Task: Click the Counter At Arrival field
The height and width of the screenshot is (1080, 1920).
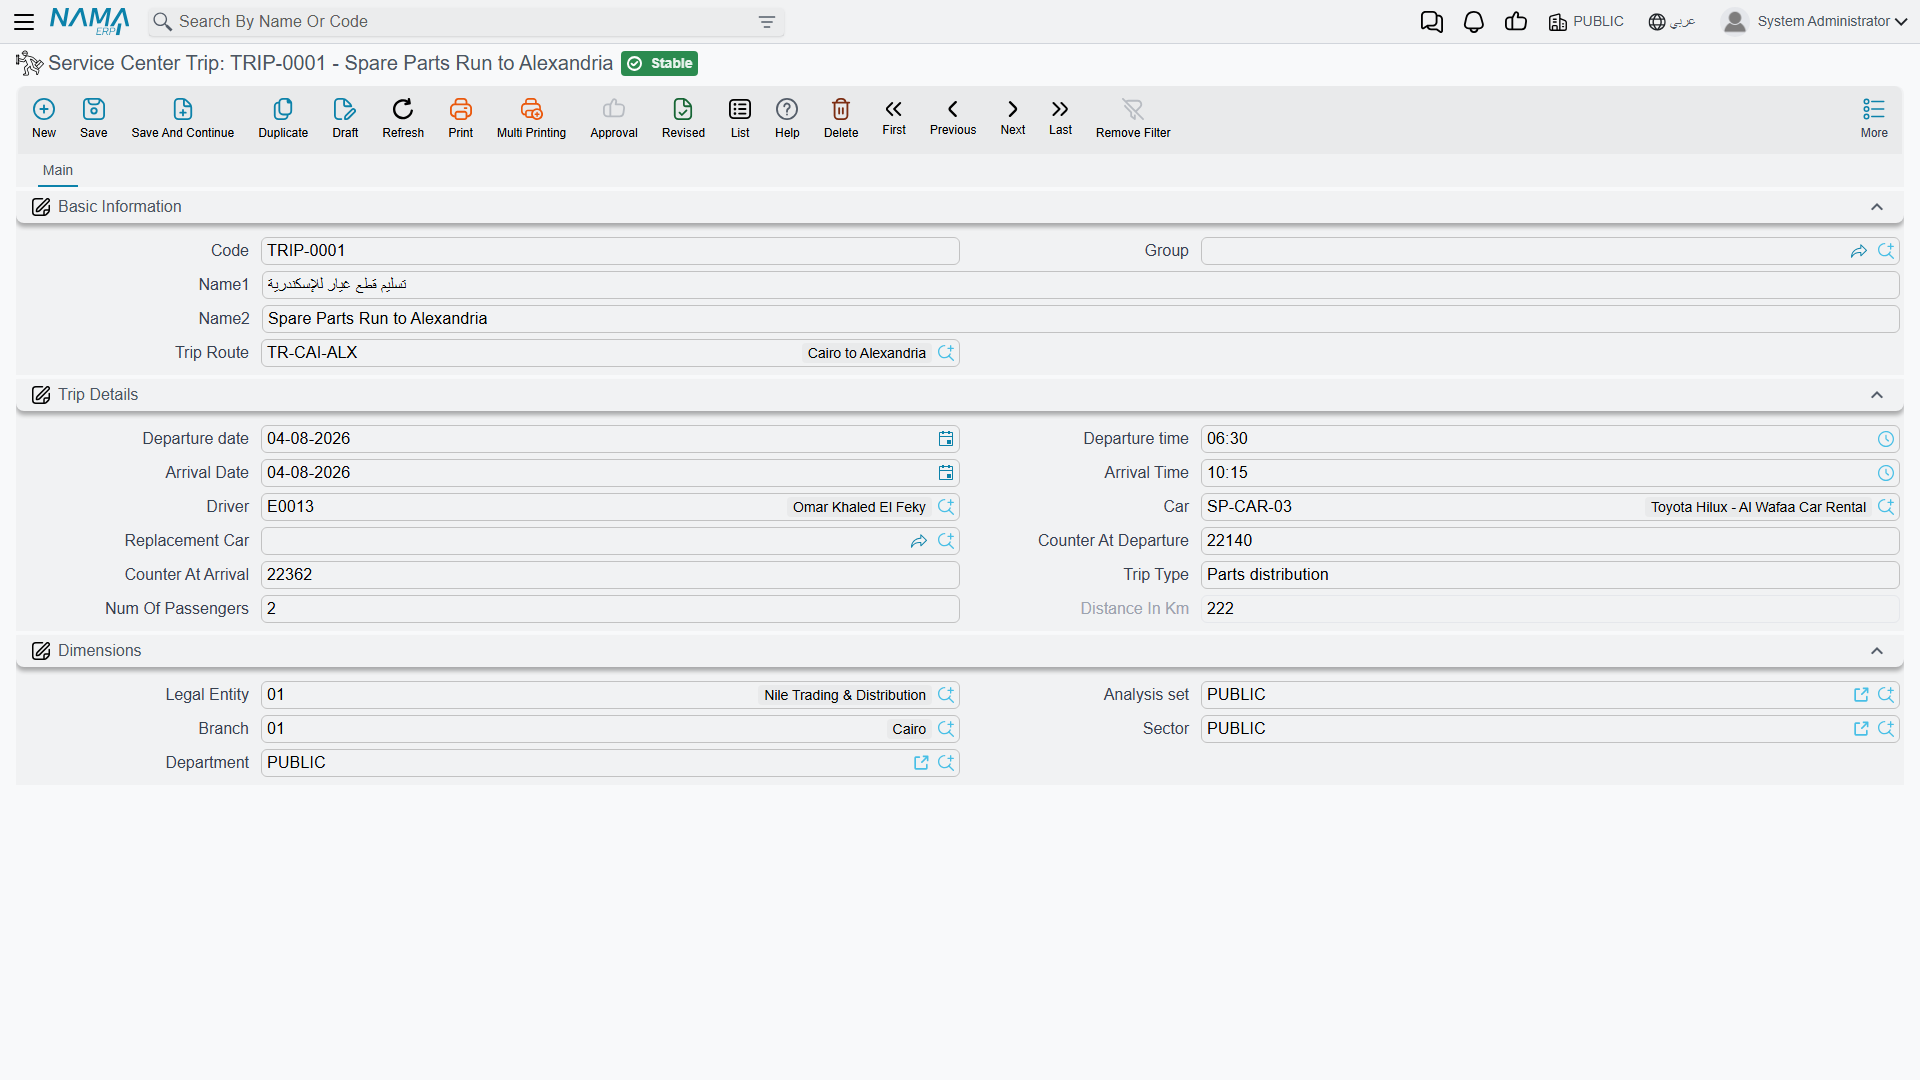Action: click(x=610, y=575)
